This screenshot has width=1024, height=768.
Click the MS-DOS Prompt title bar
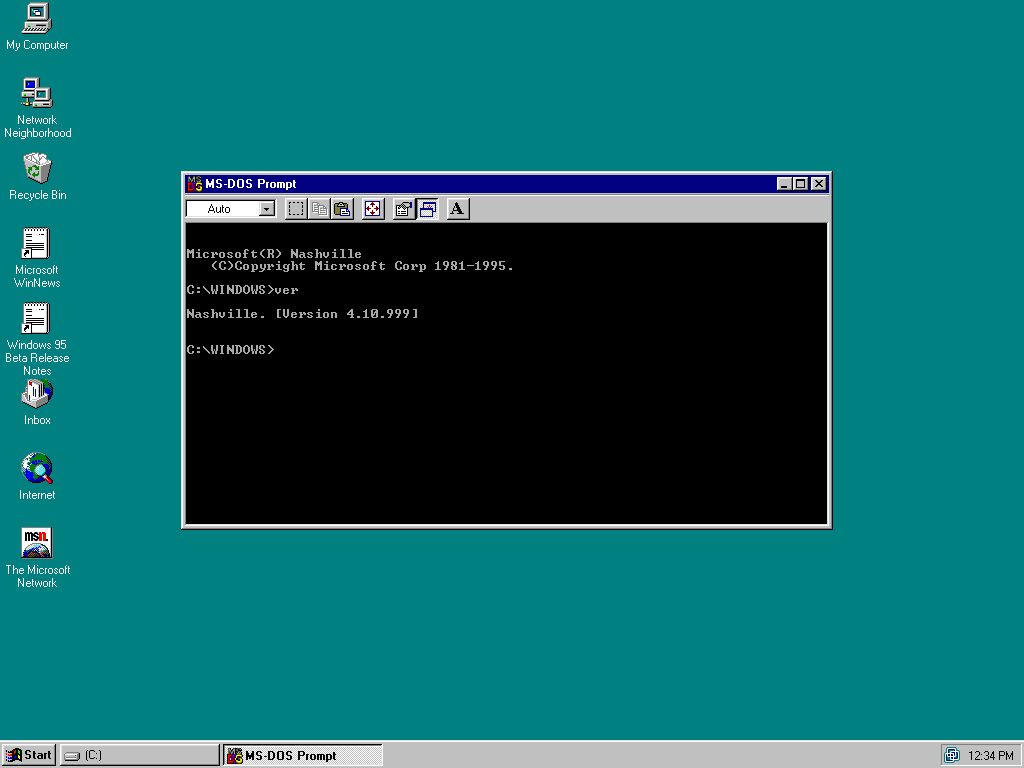tap(506, 184)
